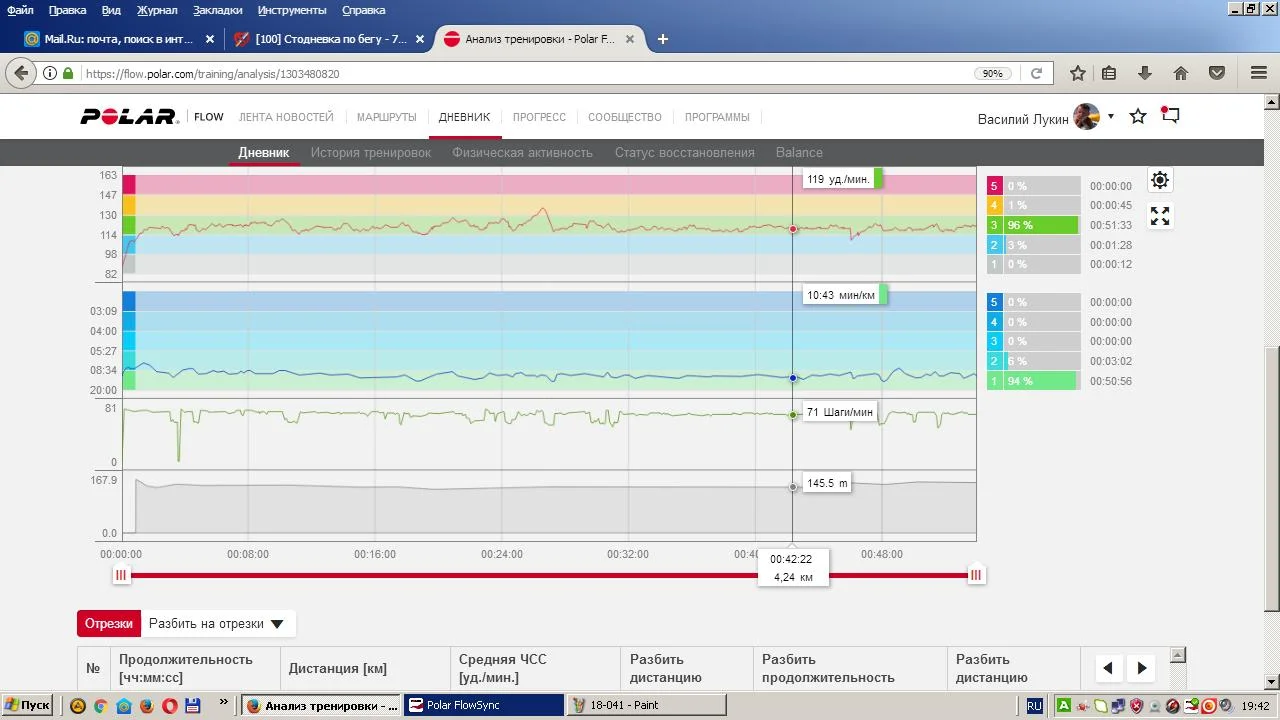Open browser downloads arrow icon
Image resolution: width=1280 pixels, height=720 pixels.
point(1145,73)
